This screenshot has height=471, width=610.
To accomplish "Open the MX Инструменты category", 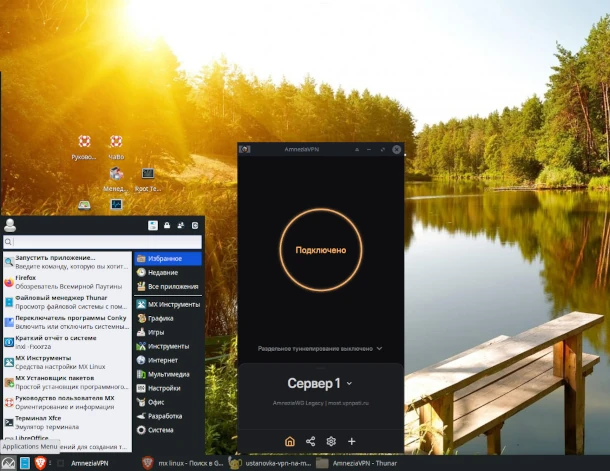I will click(x=168, y=305).
